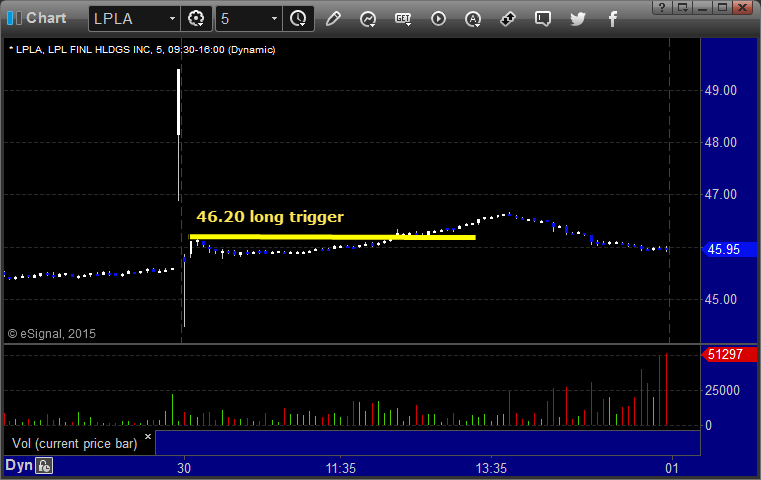Click the 11:35 time axis label

pyautogui.click(x=340, y=468)
